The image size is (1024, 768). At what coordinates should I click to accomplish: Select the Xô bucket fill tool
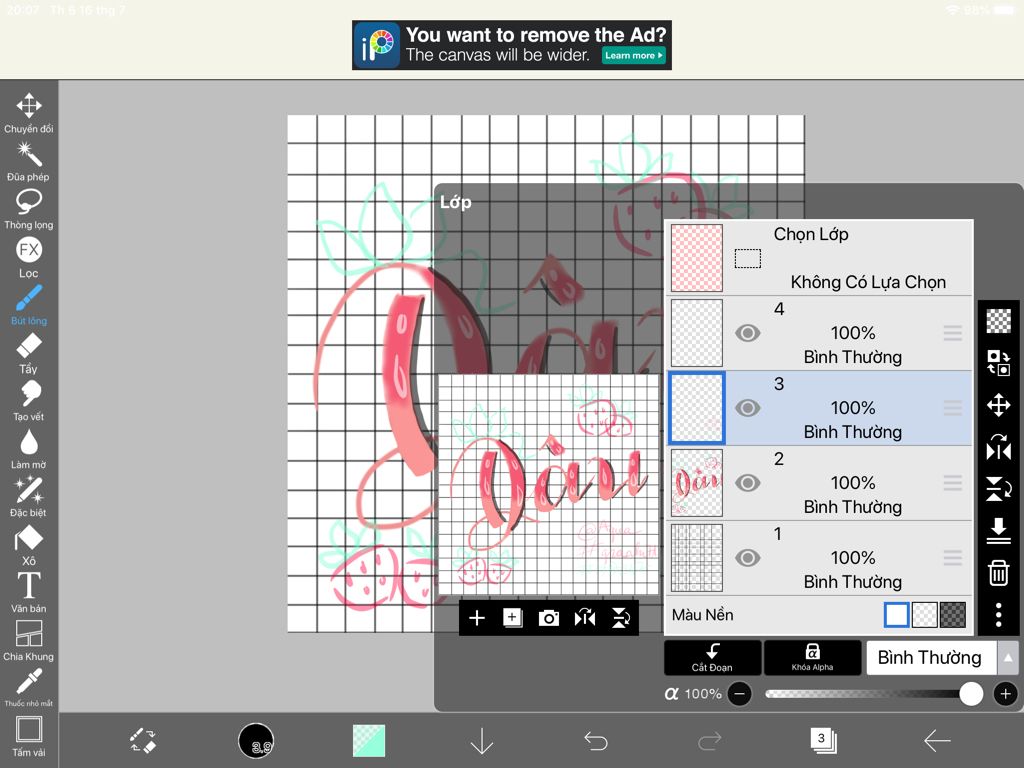click(x=29, y=545)
